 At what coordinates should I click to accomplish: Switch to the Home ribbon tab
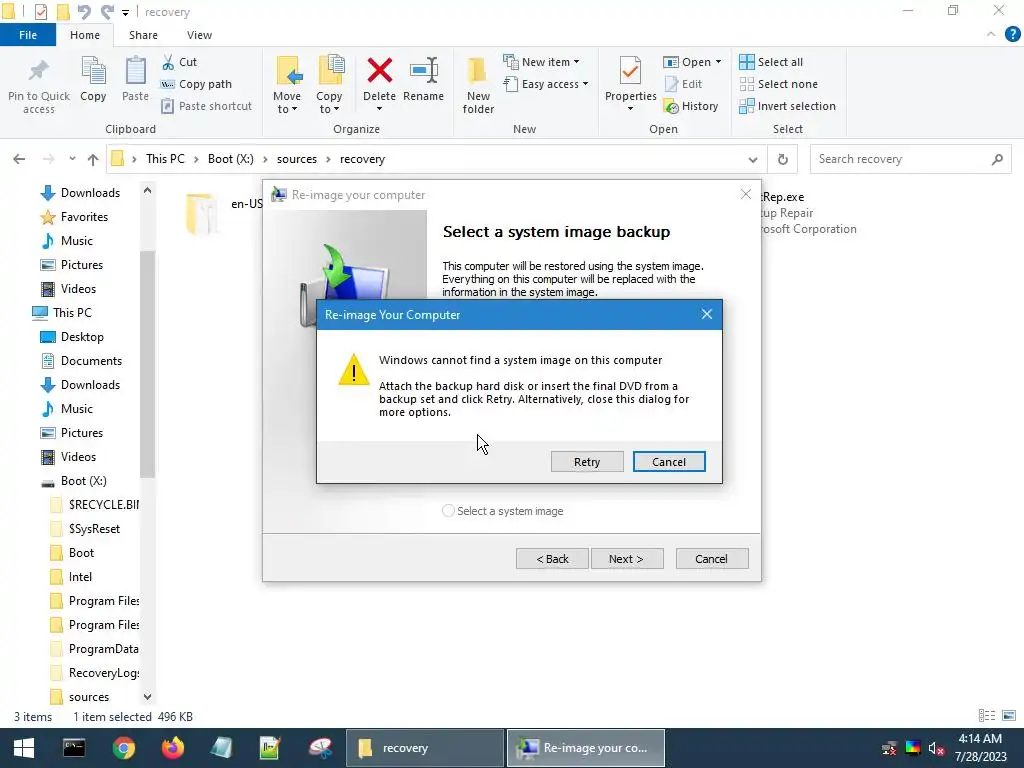85,35
